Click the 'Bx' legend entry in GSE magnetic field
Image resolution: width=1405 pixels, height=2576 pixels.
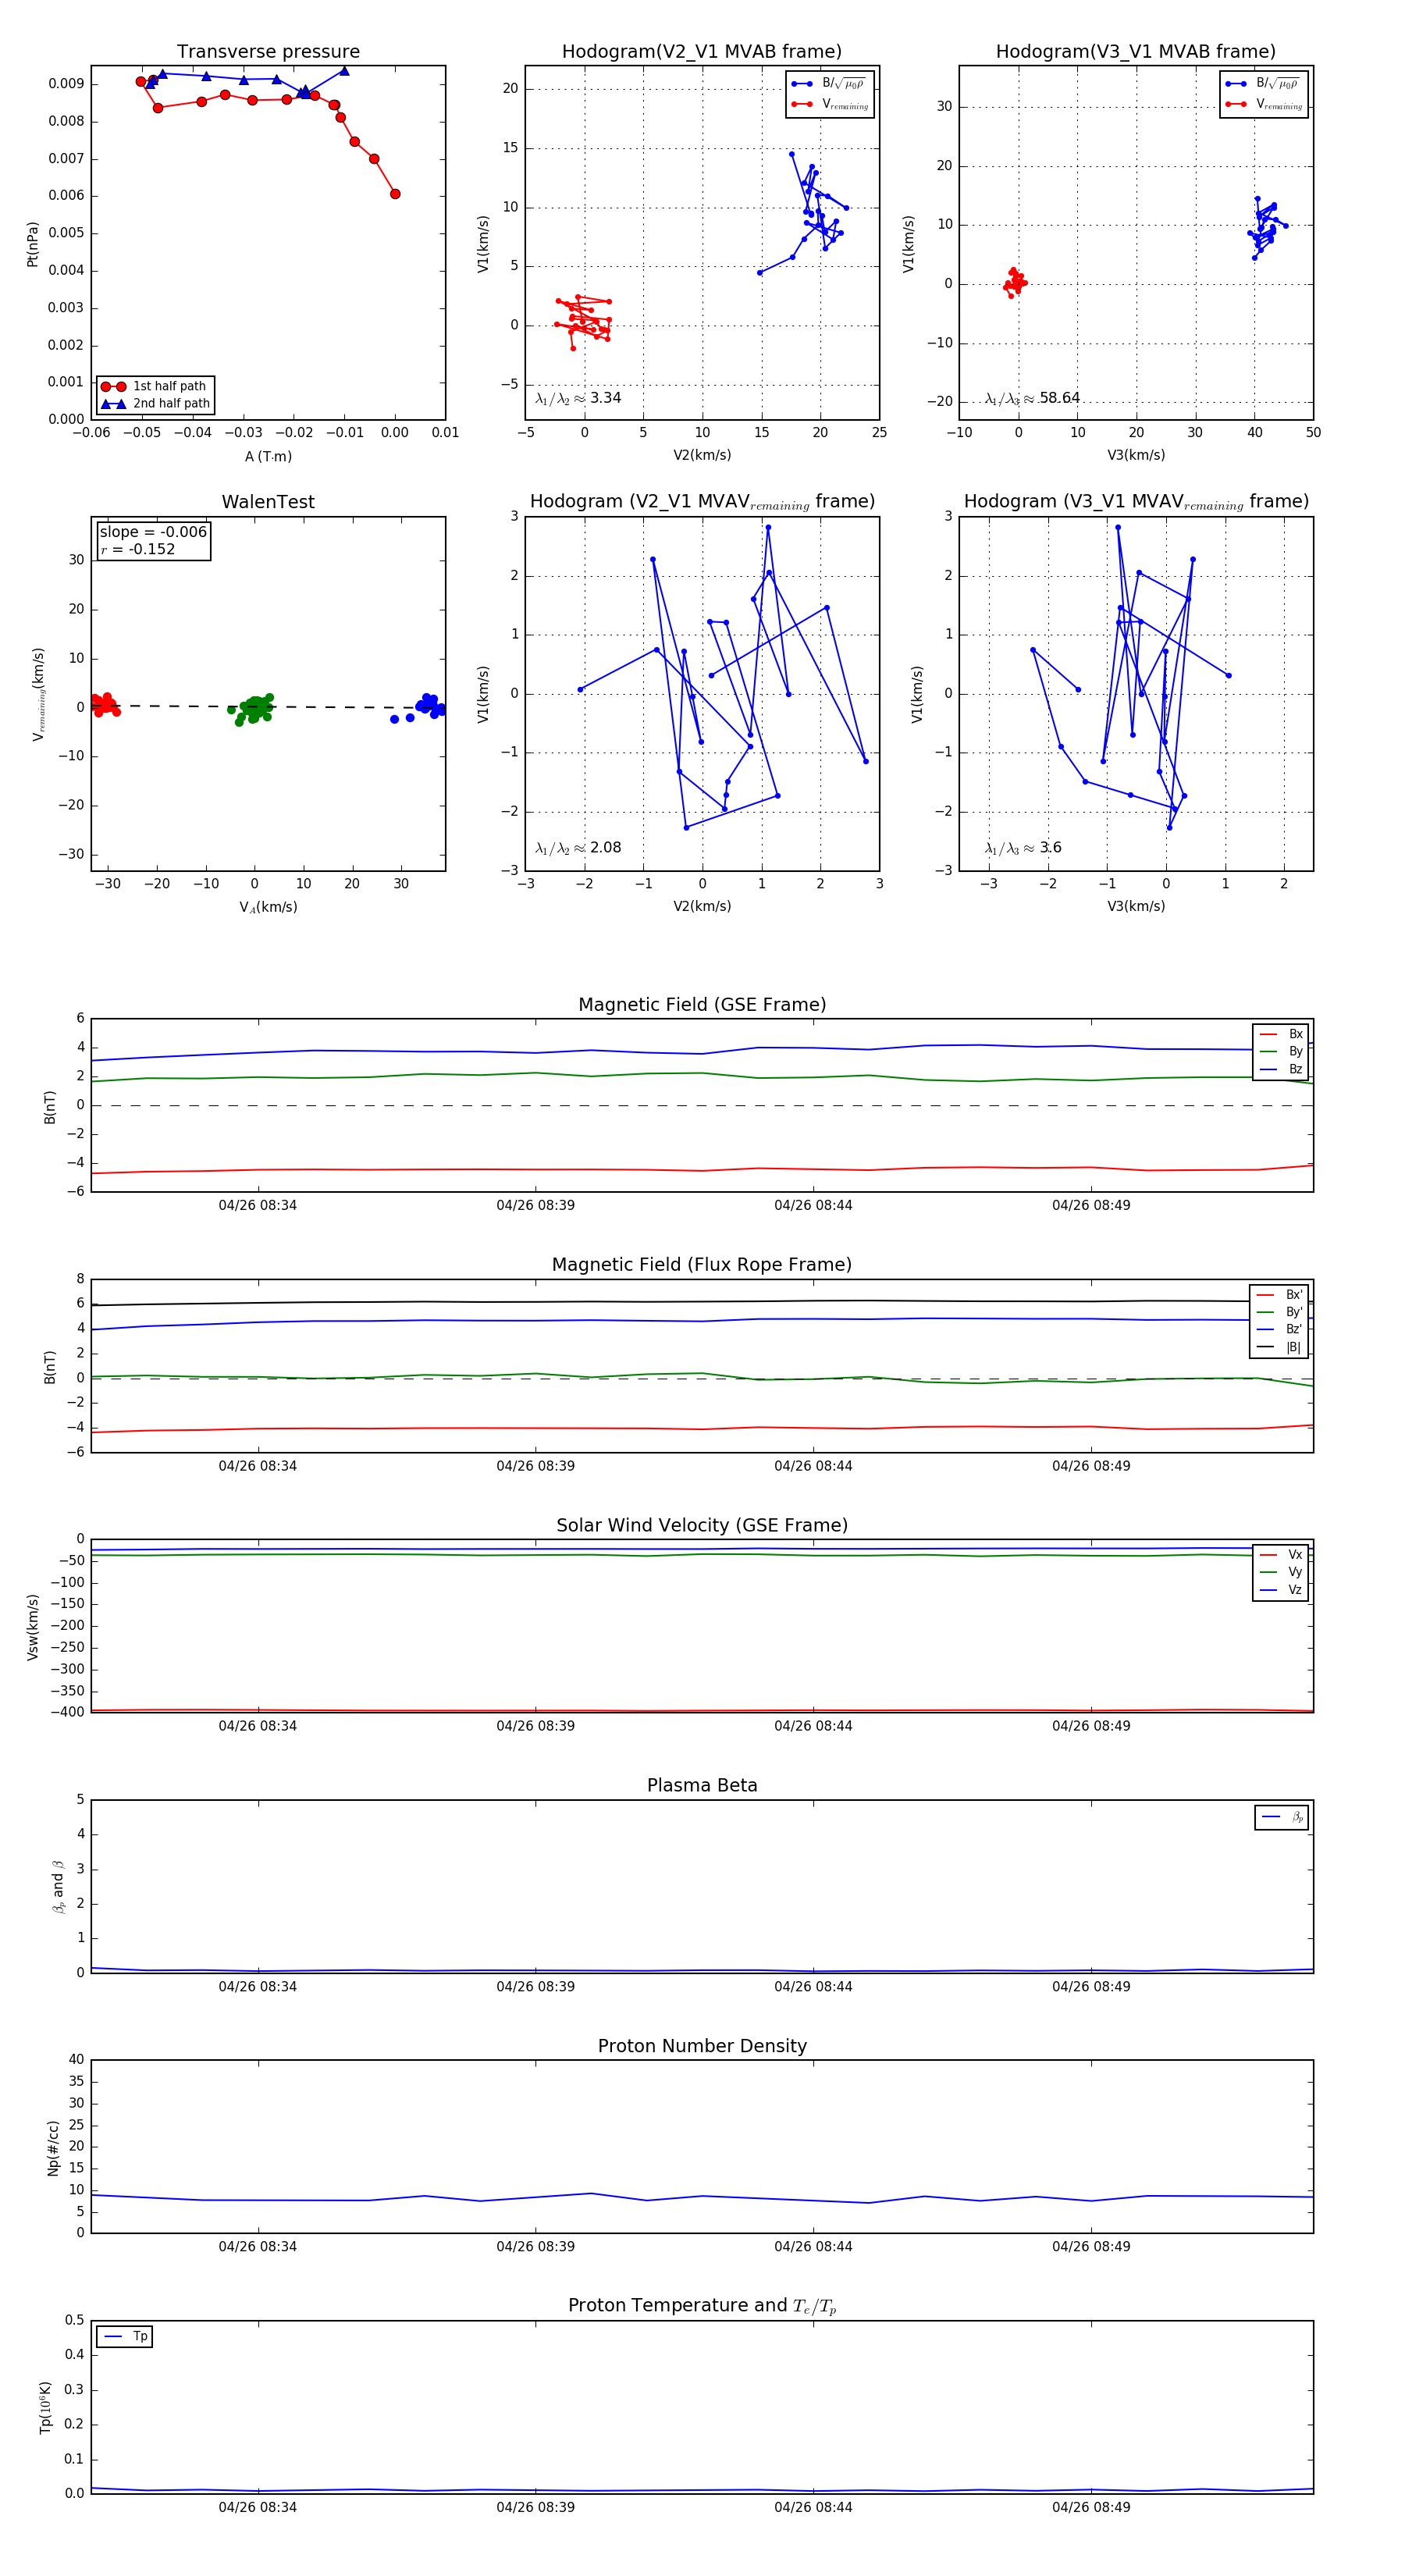pyautogui.click(x=1281, y=1034)
